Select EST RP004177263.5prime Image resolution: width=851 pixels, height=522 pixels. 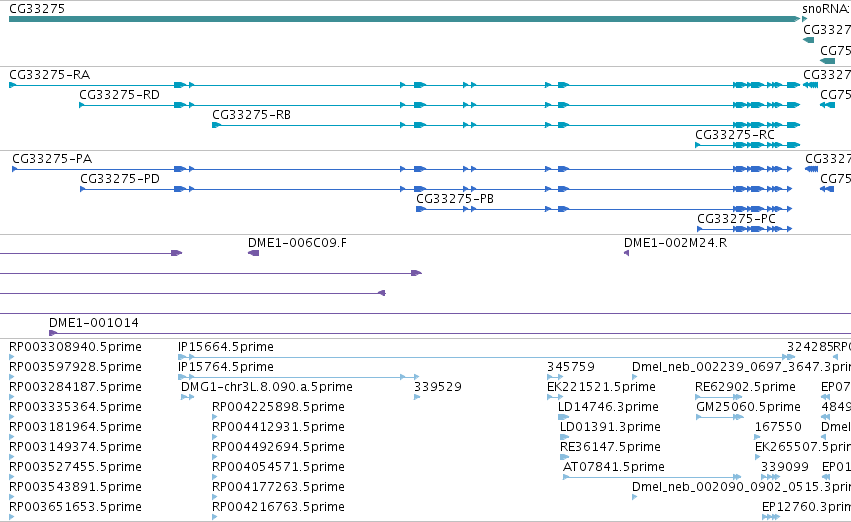pyautogui.click(x=278, y=487)
